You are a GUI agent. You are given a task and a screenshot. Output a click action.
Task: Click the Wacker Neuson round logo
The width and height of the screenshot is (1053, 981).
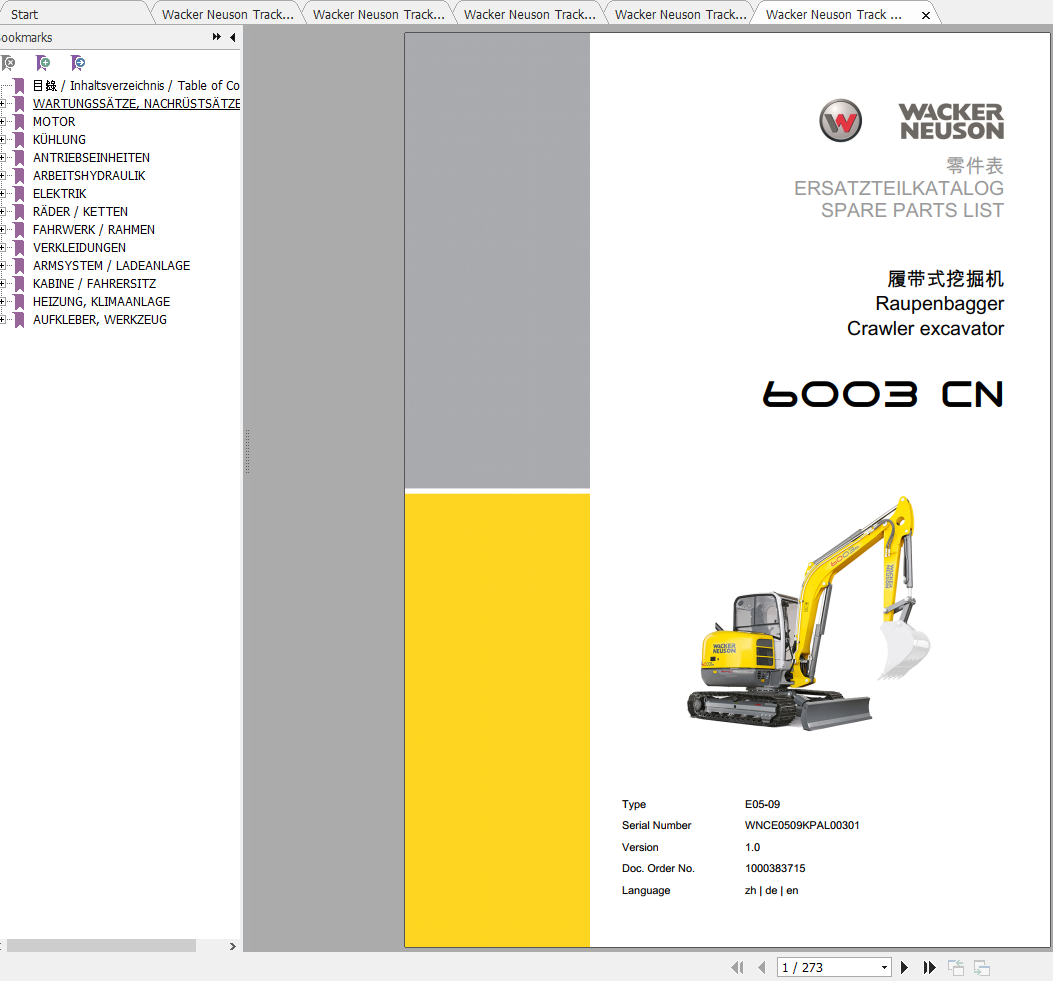840,121
